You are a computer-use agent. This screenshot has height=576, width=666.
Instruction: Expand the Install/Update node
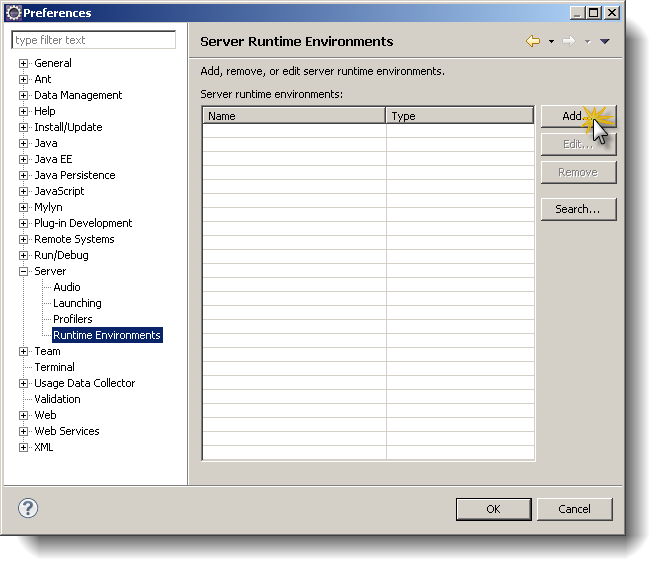[x=23, y=127]
